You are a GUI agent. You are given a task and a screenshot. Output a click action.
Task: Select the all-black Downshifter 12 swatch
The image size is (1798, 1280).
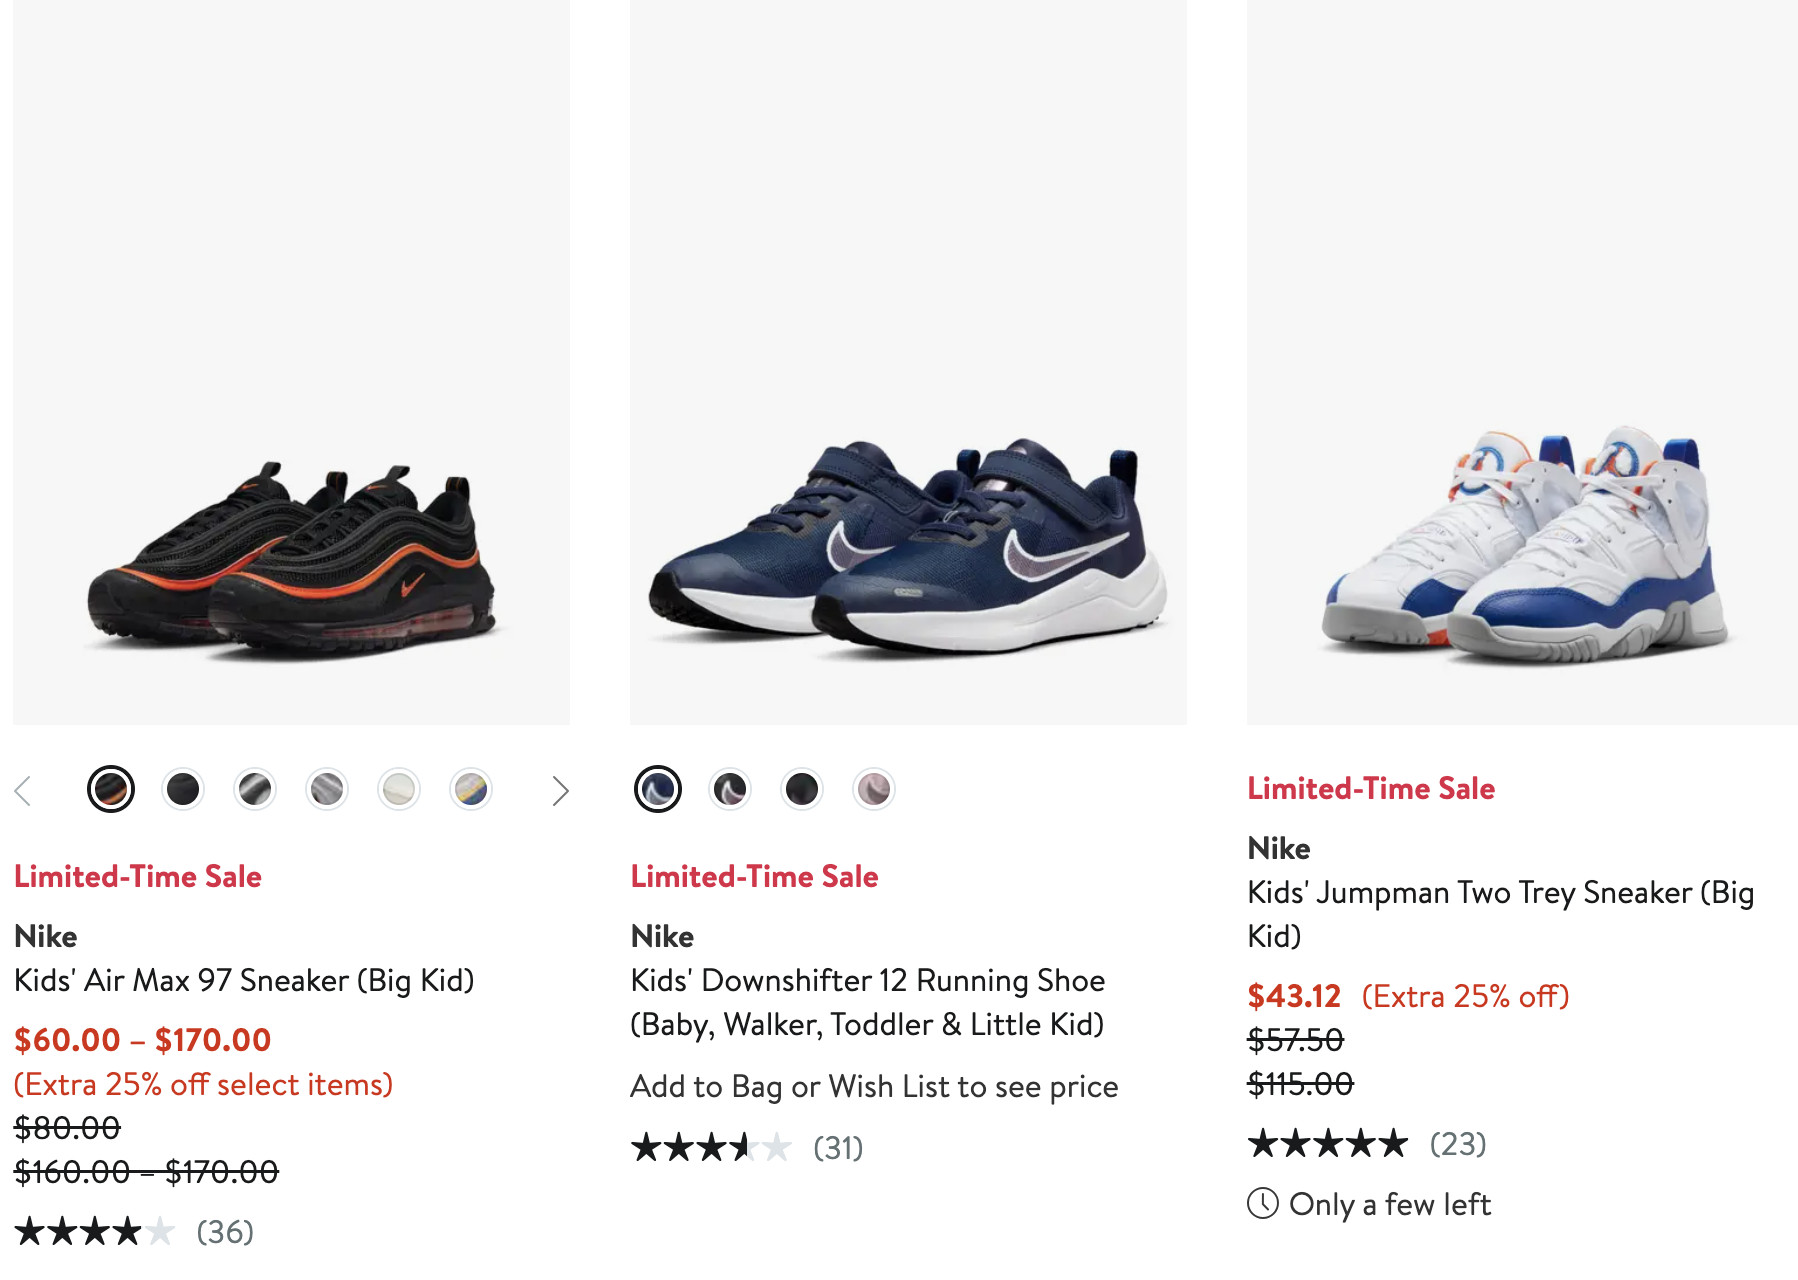[802, 790]
